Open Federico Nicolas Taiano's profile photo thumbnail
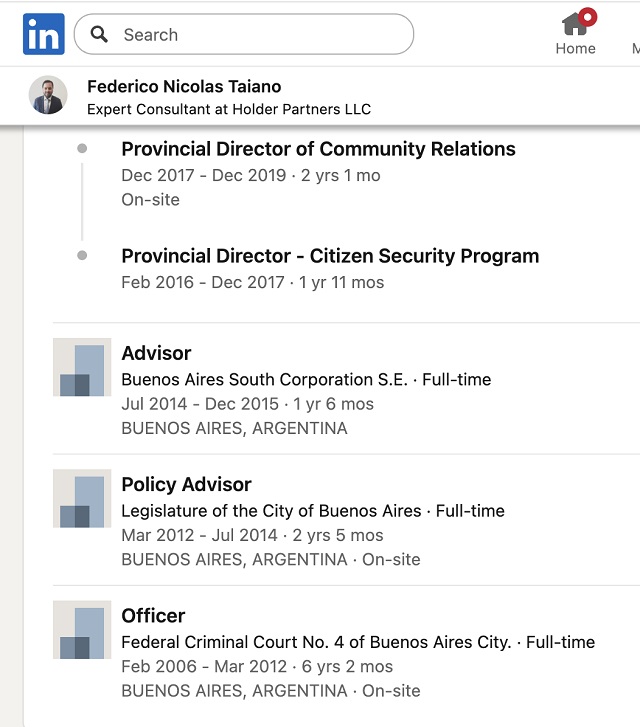The width and height of the screenshot is (640, 727). pyautogui.click(x=48, y=96)
